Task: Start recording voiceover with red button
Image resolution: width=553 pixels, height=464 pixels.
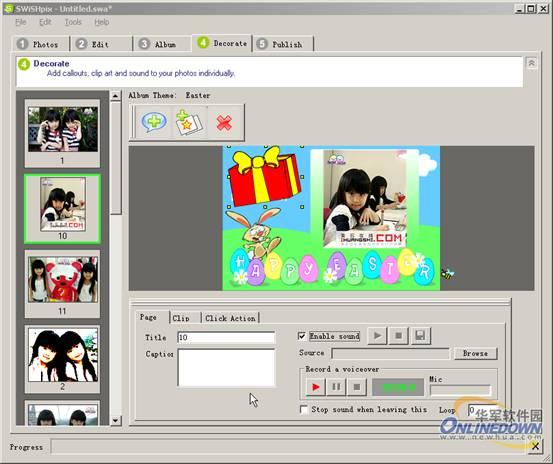Action: [315, 387]
